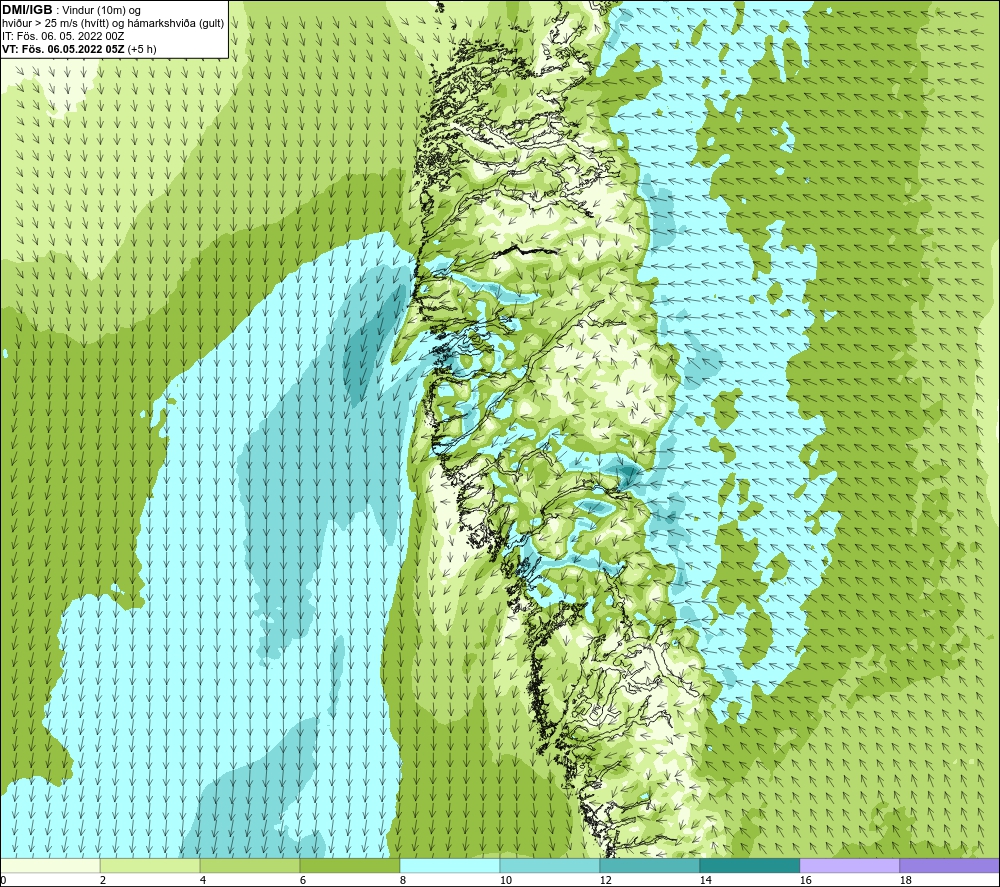The height and width of the screenshot is (887, 1000).
Task: Click the purple swatch above 18 m/s
Action: 950,865
